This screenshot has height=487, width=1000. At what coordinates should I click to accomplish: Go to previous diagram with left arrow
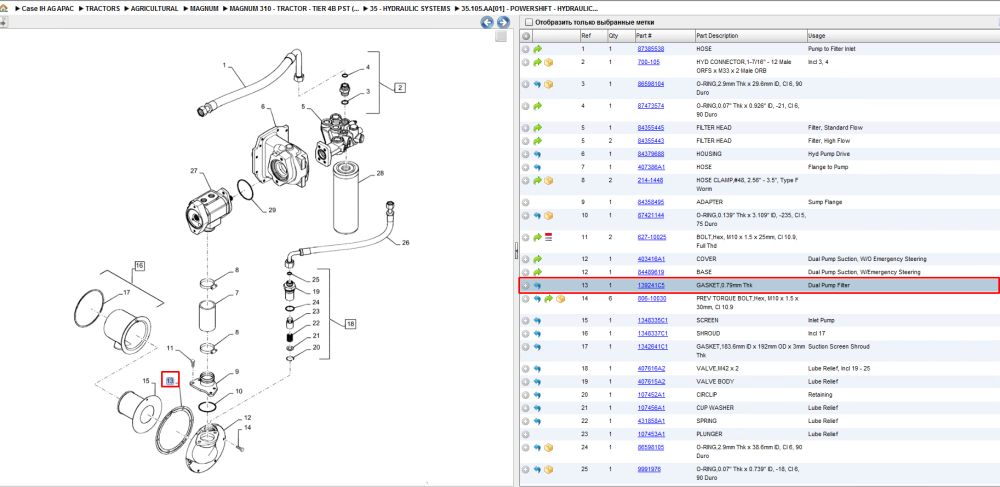(x=487, y=23)
